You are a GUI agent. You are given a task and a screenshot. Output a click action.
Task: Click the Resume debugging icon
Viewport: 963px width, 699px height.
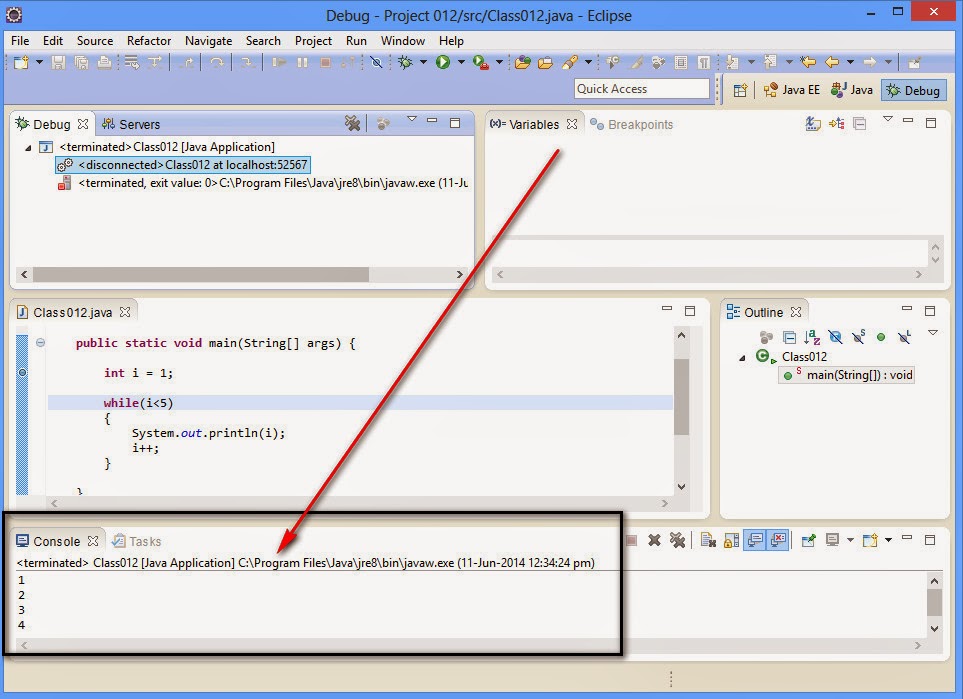tap(277, 62)
